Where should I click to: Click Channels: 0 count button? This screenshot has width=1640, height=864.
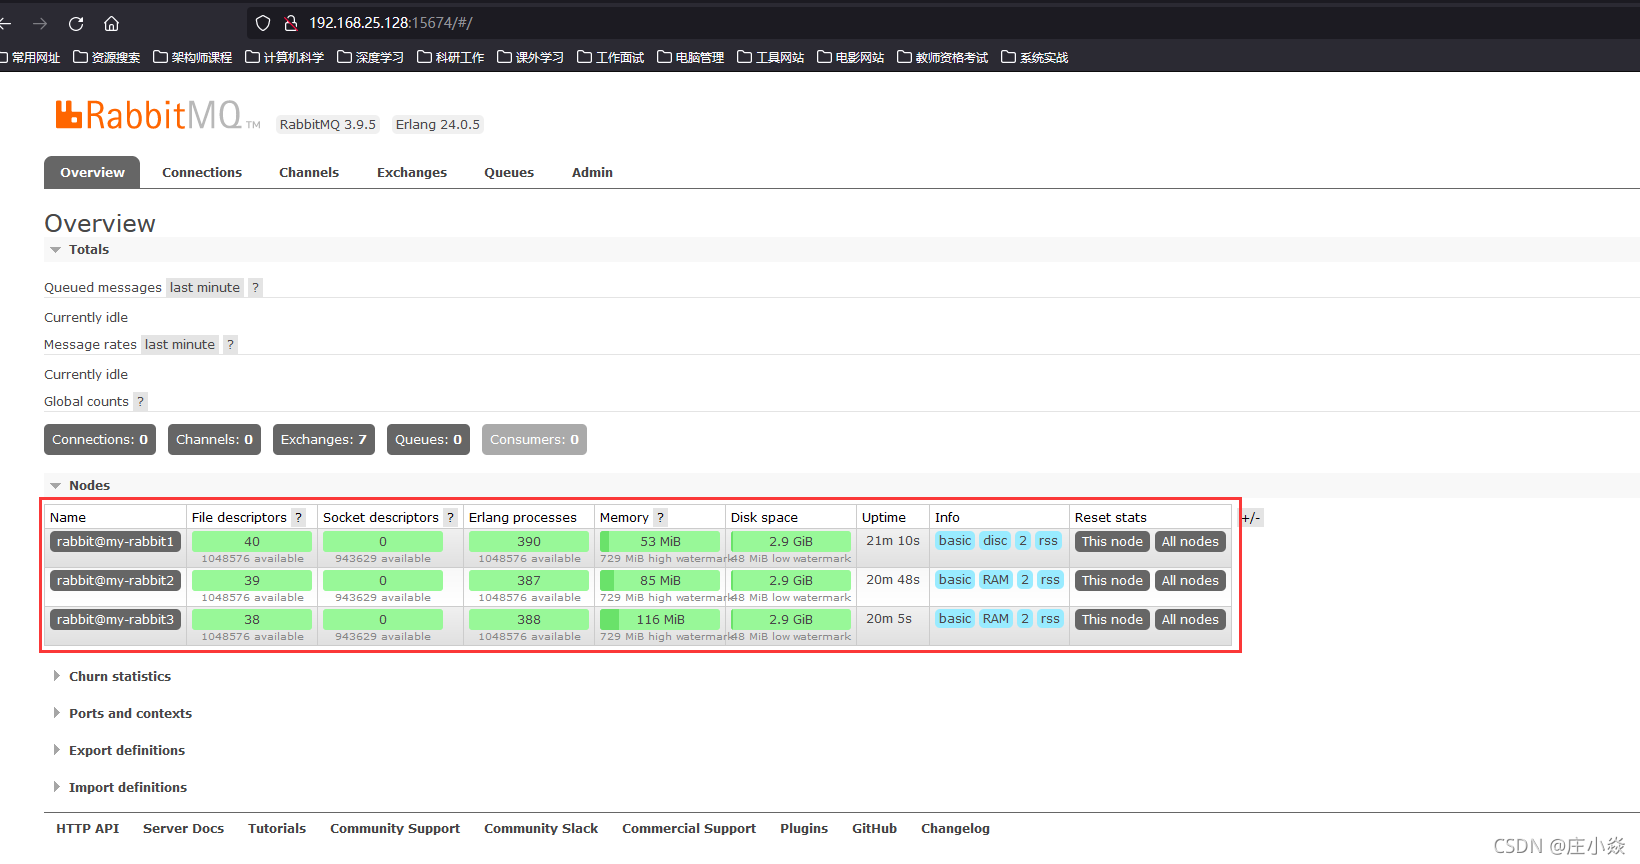click(x=214, y=440)
